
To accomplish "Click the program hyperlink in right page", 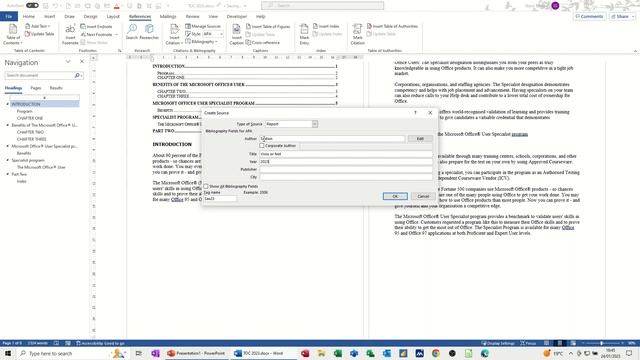I will pos(520,134).
